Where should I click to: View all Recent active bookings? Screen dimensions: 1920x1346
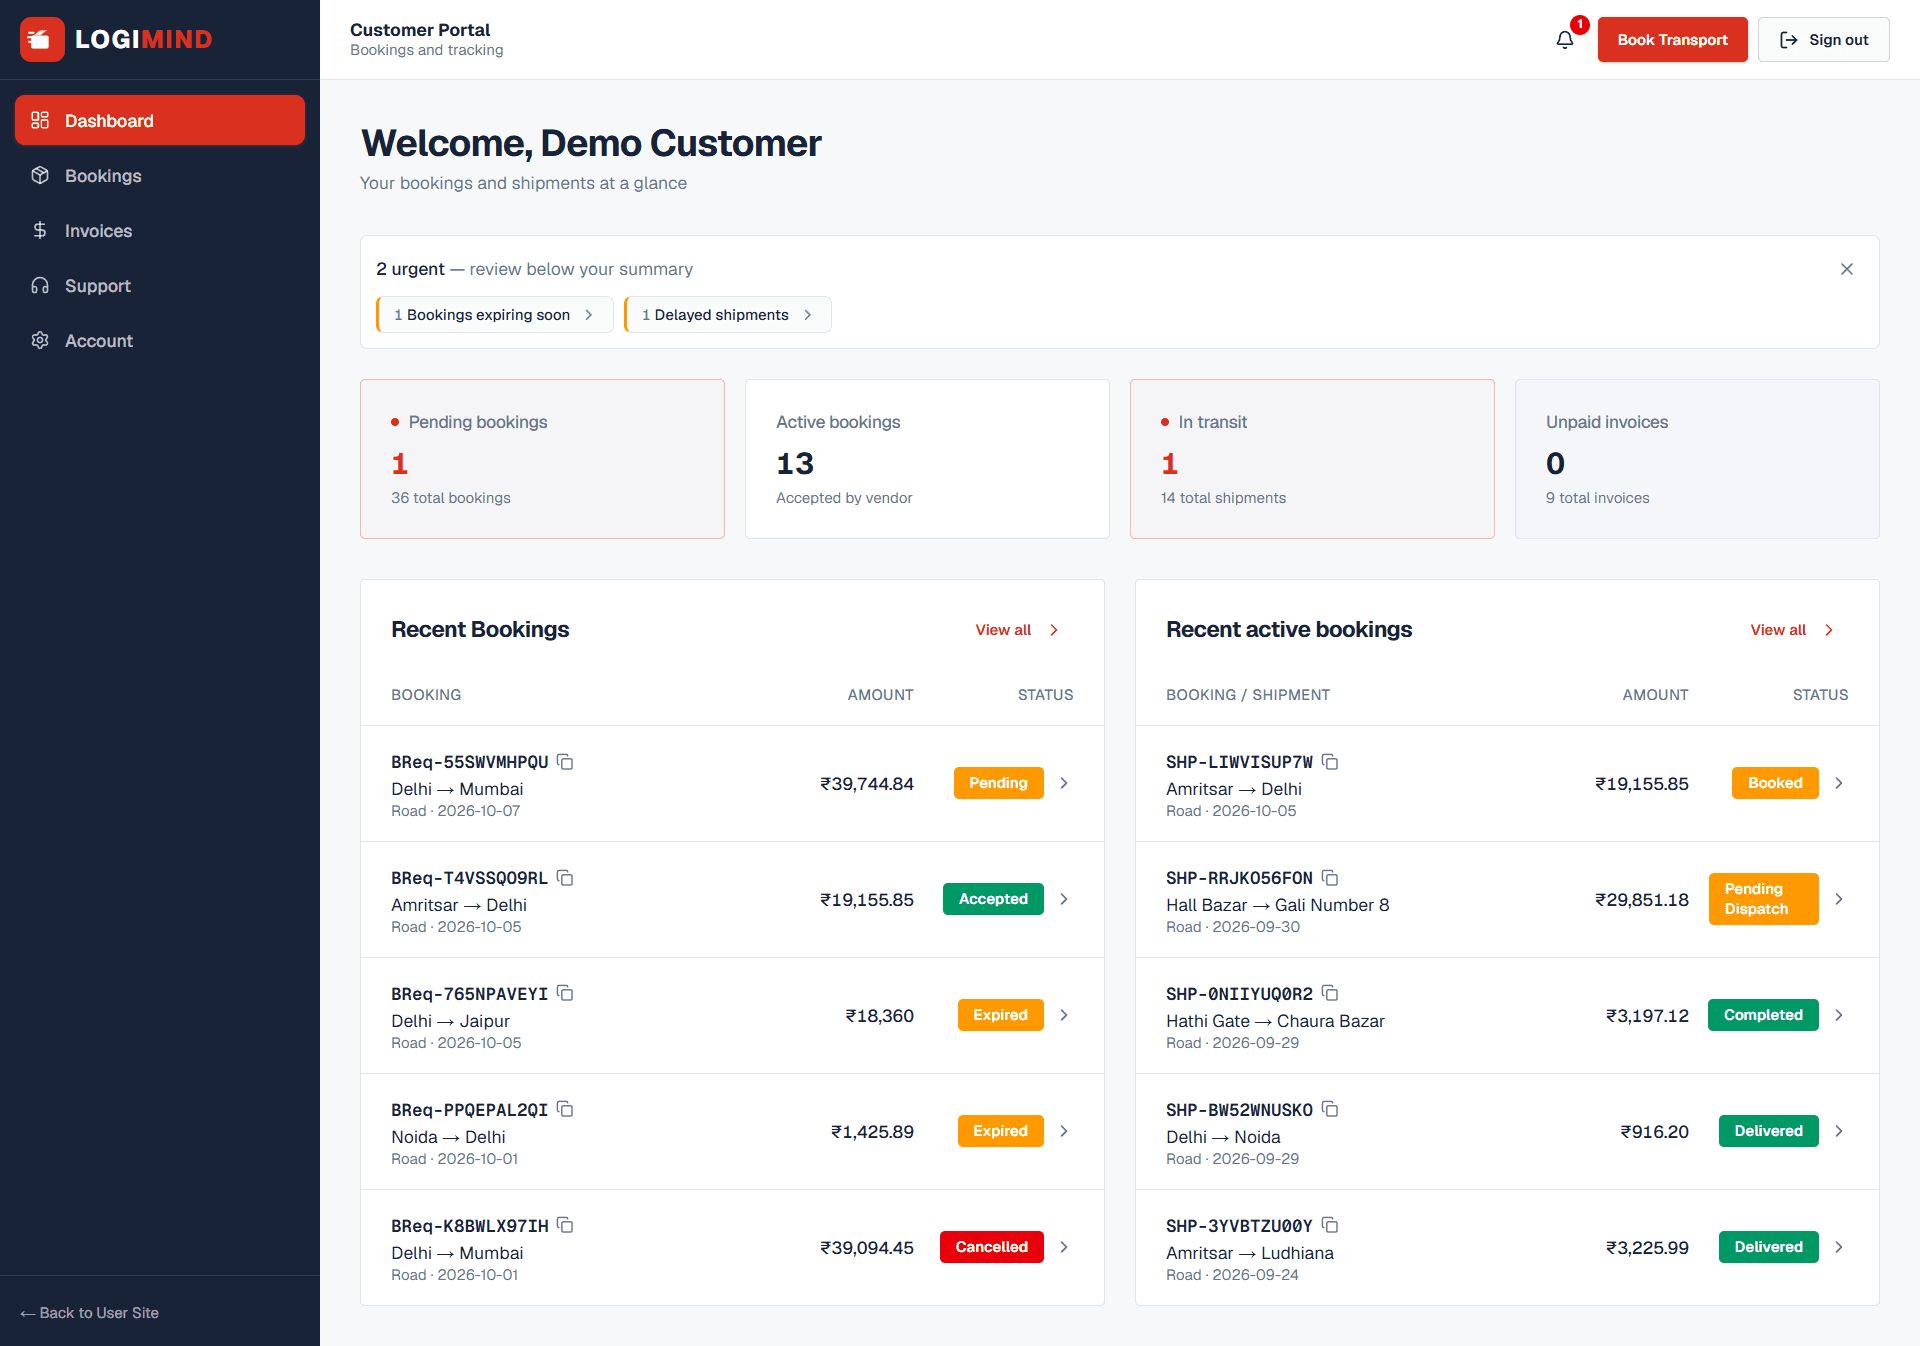(1792, 630)
